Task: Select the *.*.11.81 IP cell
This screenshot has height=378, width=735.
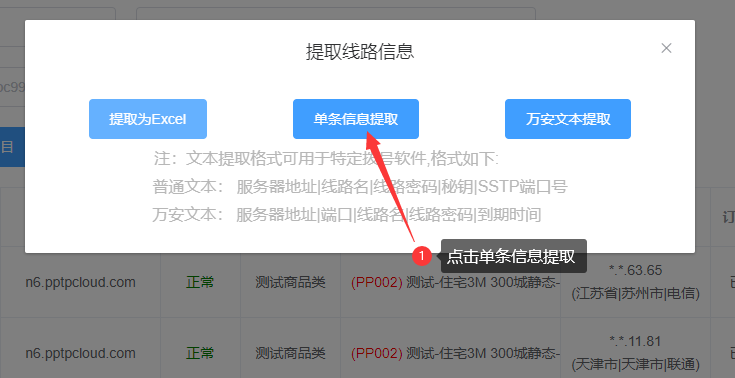Action: [635, 341]
